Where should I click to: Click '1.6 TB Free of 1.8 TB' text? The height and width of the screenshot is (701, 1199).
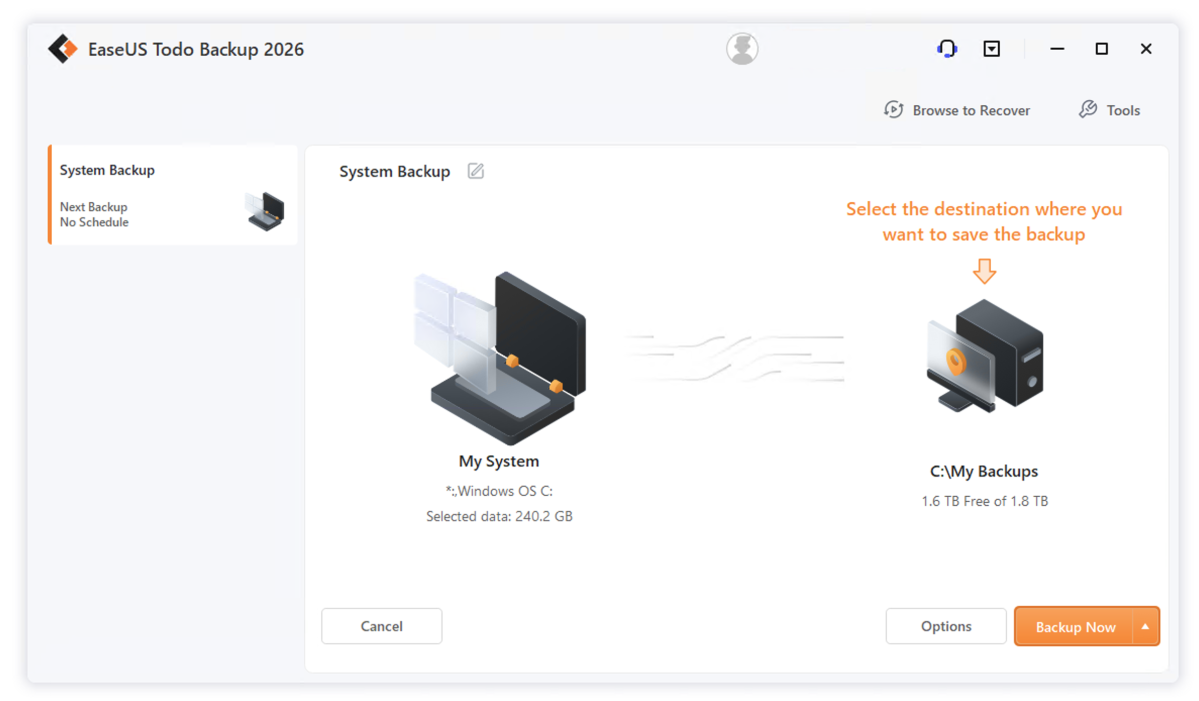tap(985, 501)
